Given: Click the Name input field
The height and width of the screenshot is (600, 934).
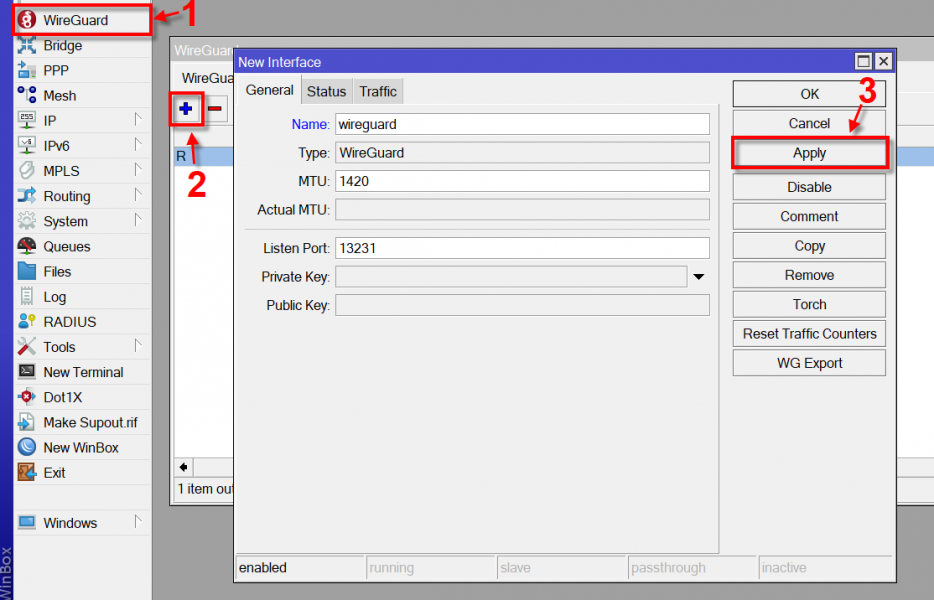Looking at the screenshot, I should [522, 124].
